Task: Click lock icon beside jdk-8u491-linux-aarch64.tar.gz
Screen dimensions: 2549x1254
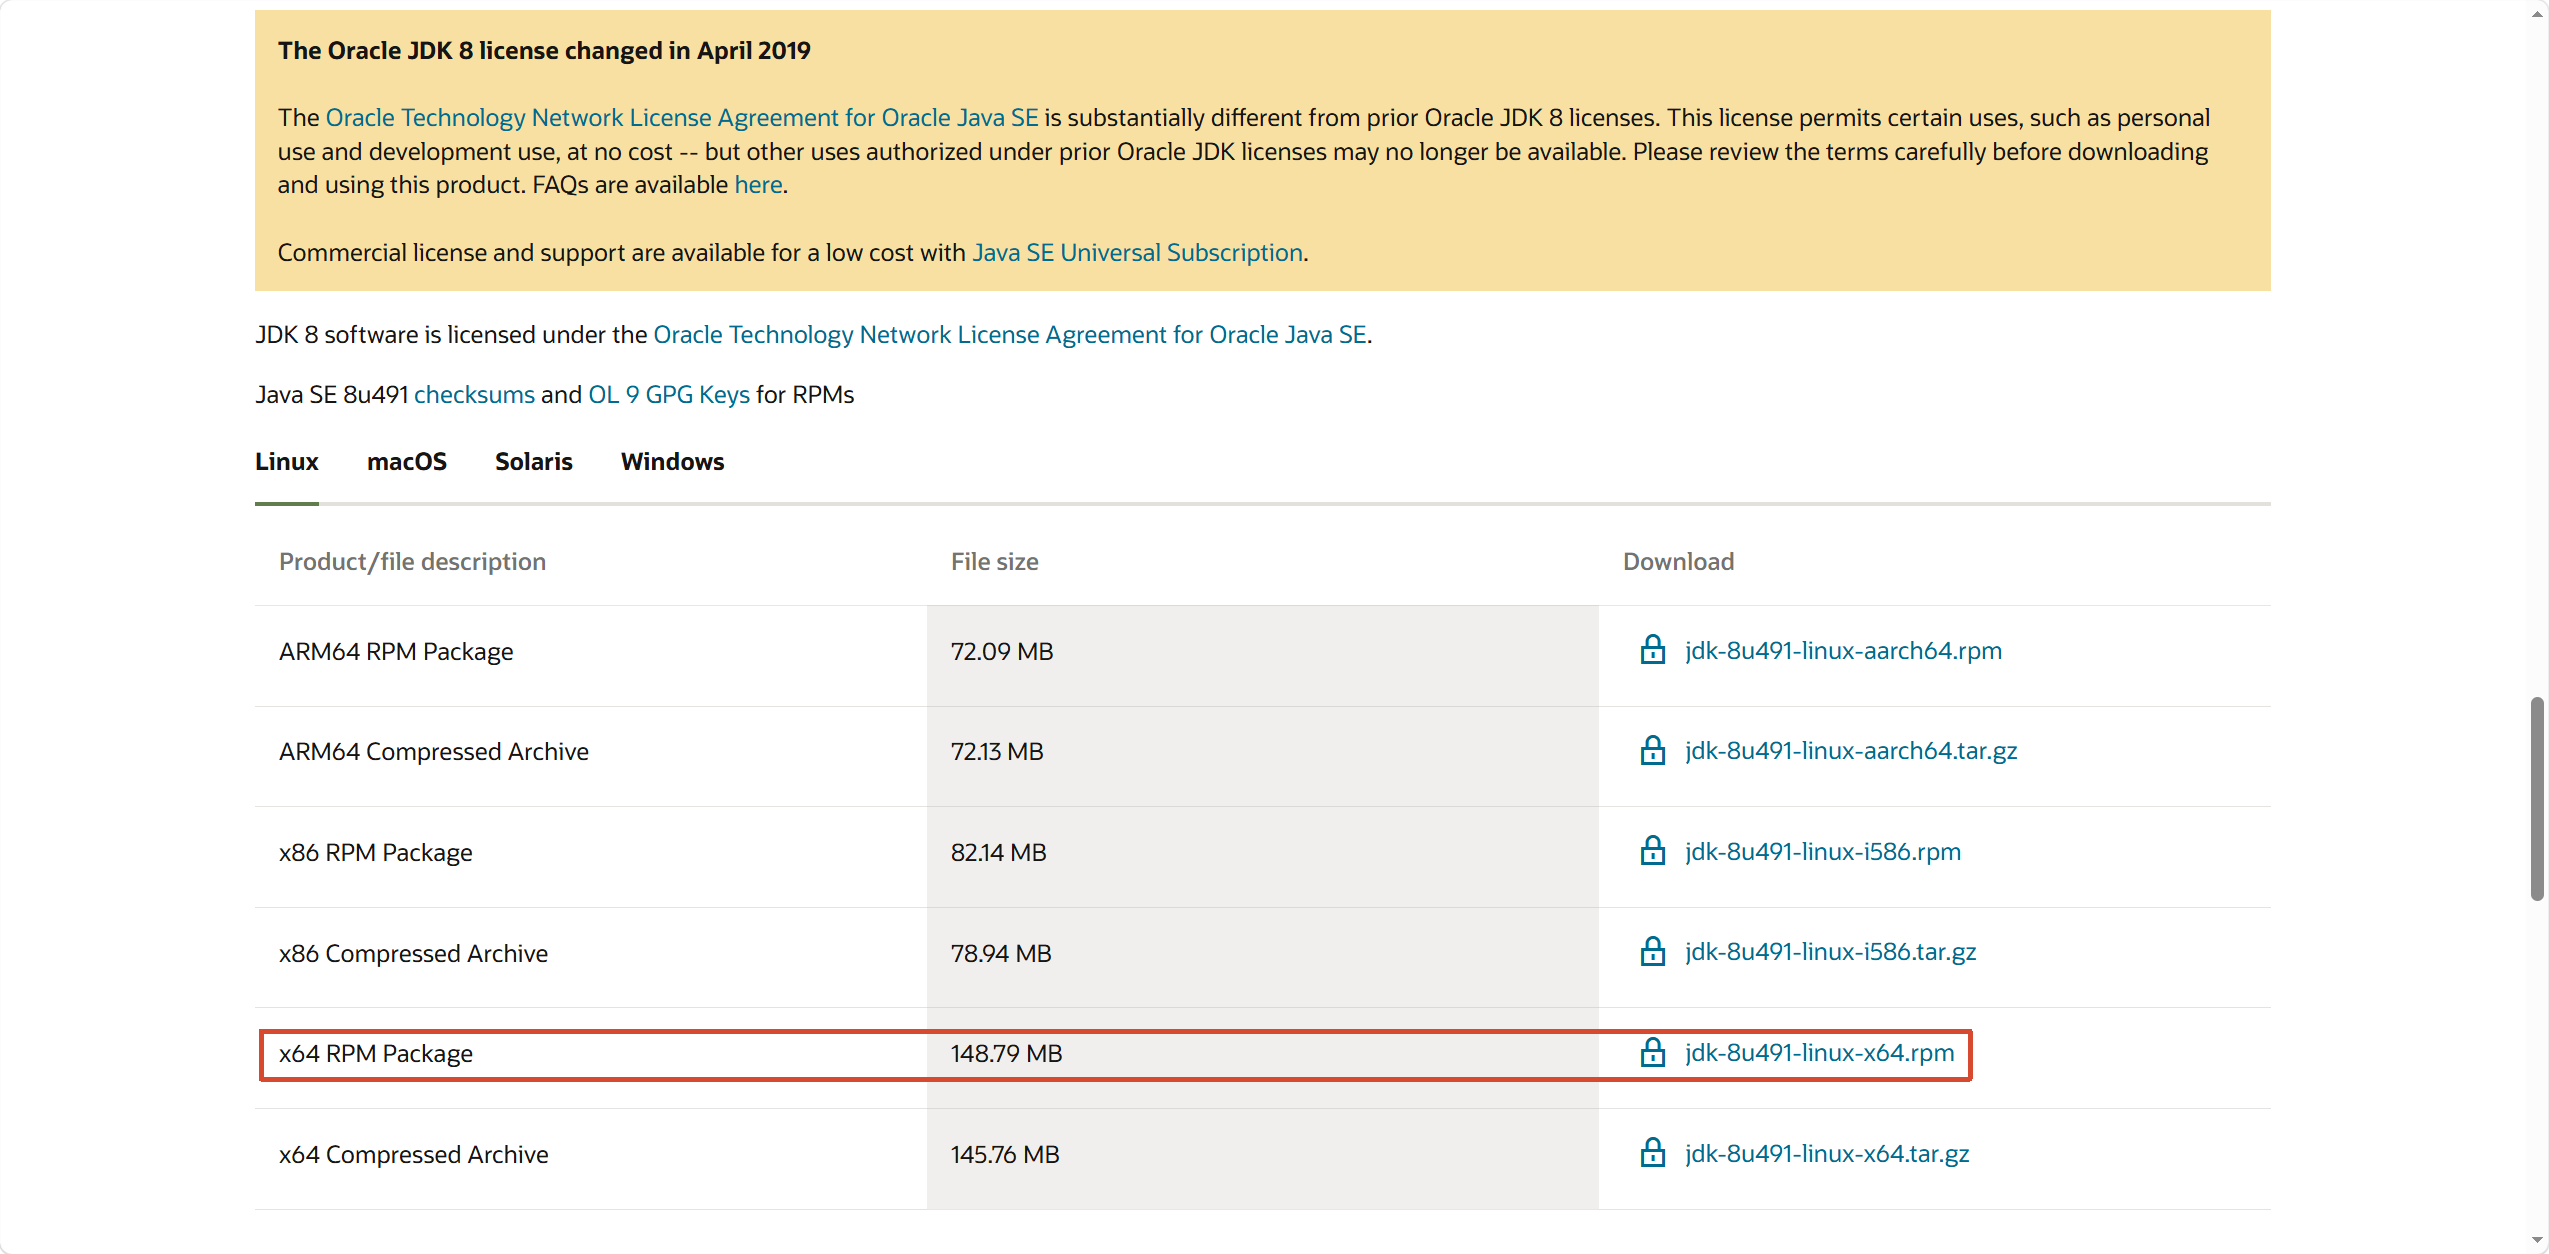Action: 1652,750
